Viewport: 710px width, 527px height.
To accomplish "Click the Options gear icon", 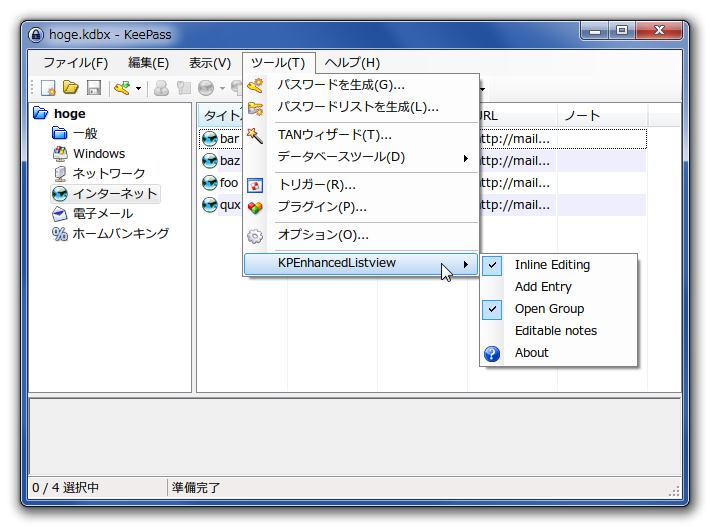I will 255,235.
